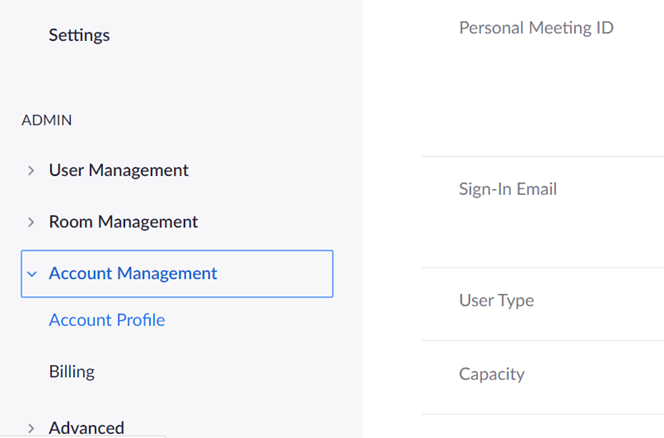
Task: Click the Account Management menu label
Action: pos(133,274)
